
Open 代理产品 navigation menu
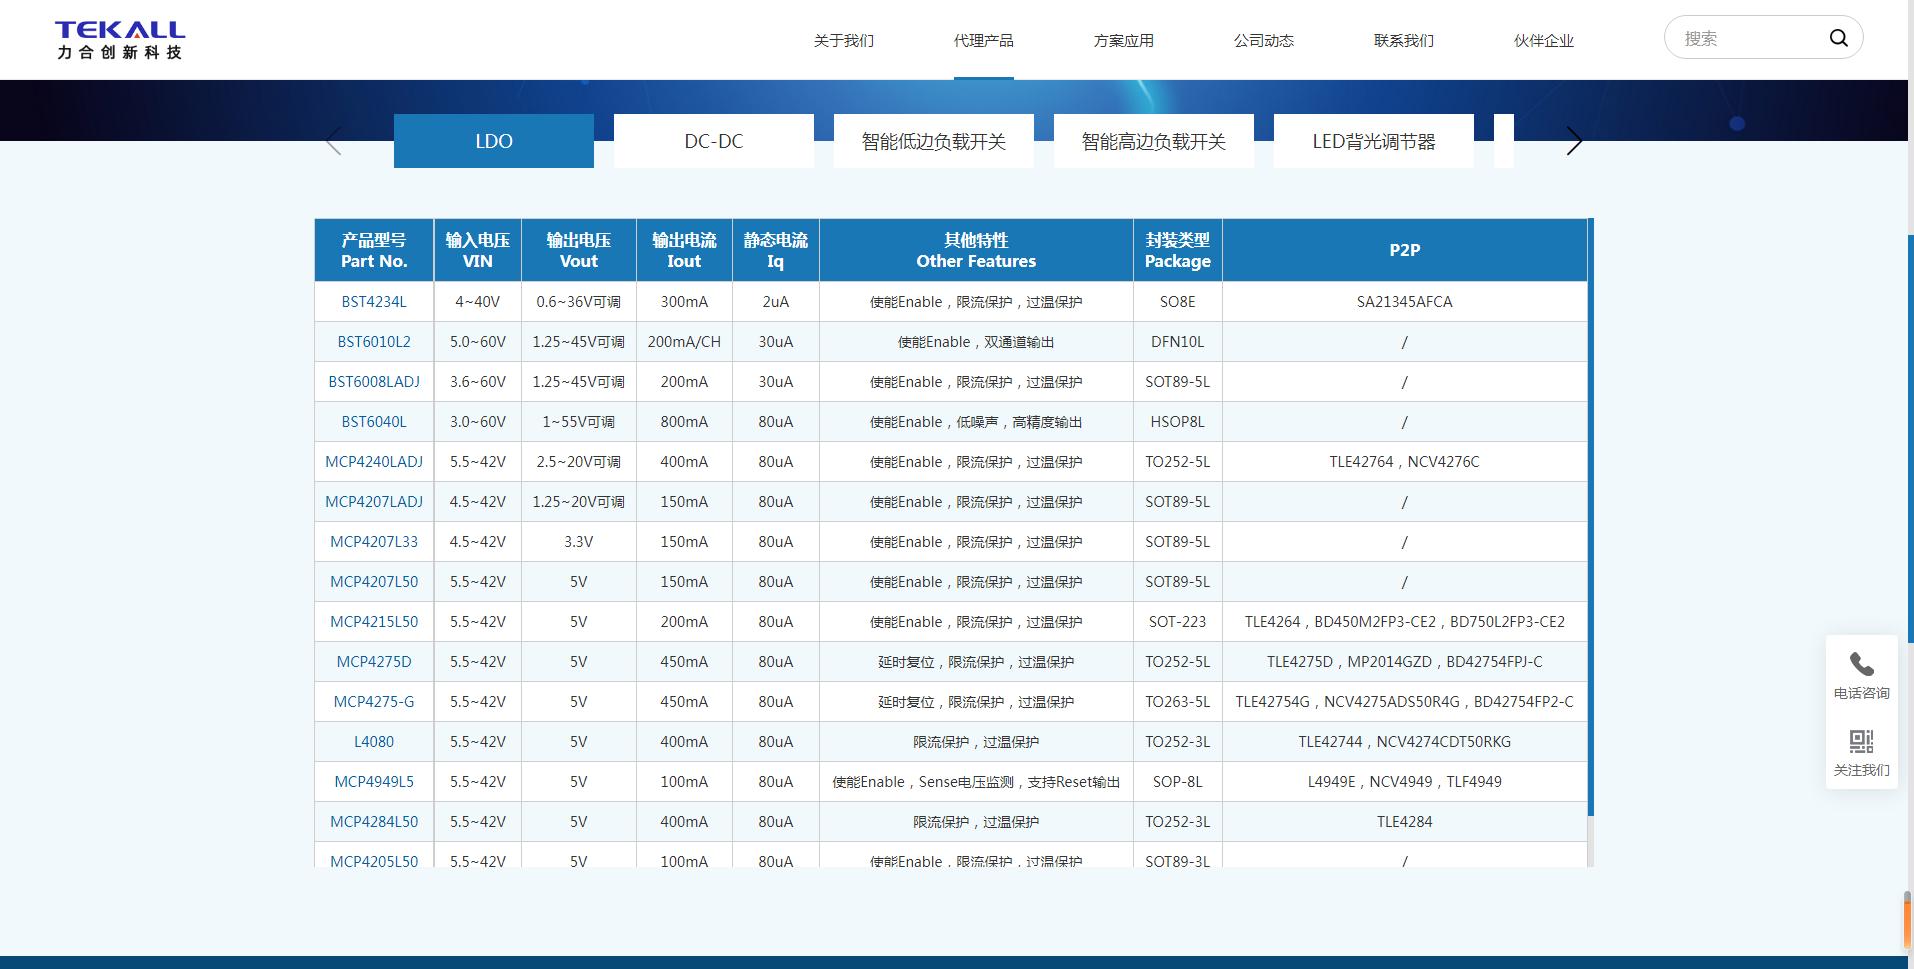[x=983, y=40]
